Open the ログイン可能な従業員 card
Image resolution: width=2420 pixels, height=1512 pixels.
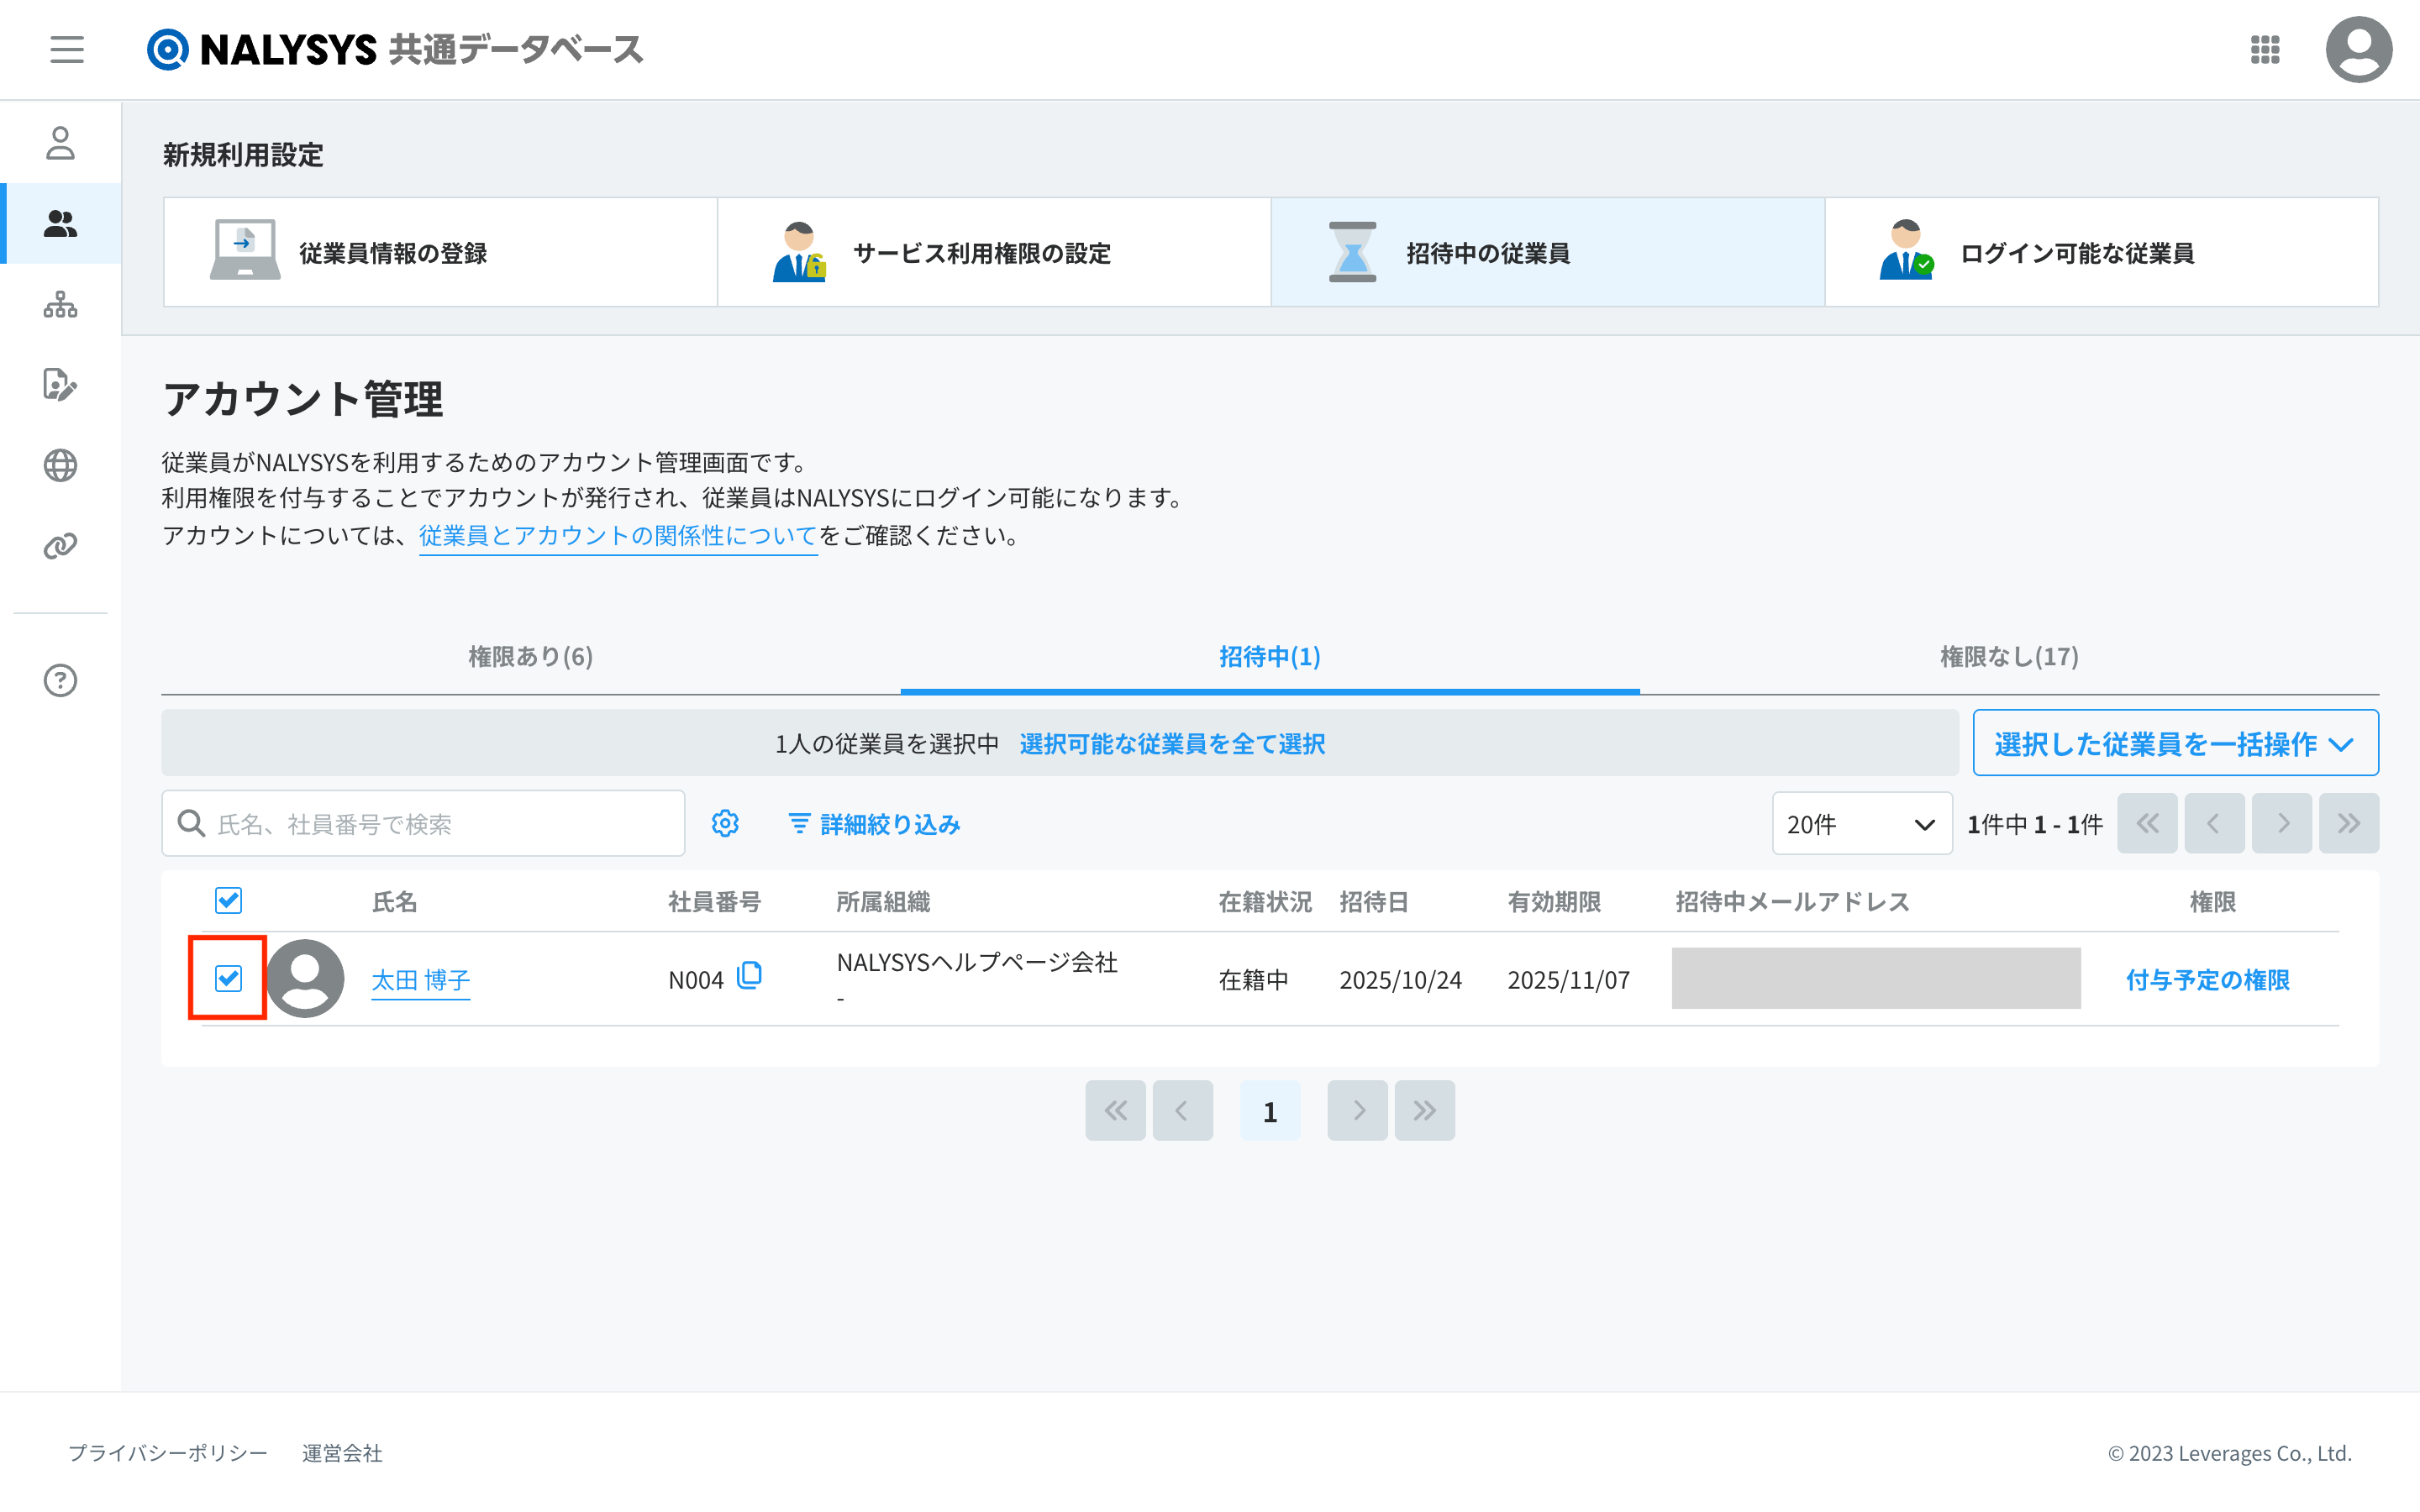coord(2100,253)
